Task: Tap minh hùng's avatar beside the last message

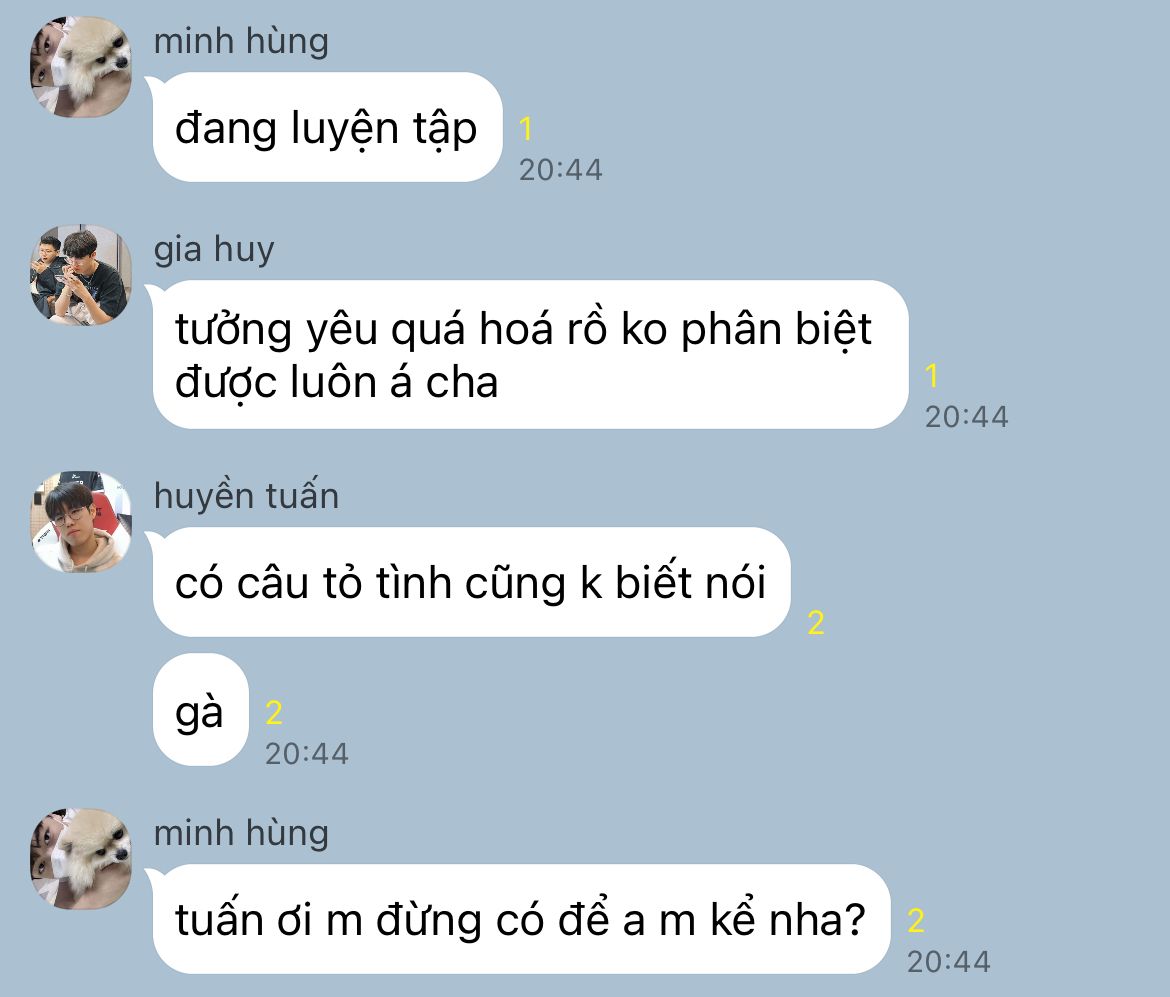Action: coord(81,859)
